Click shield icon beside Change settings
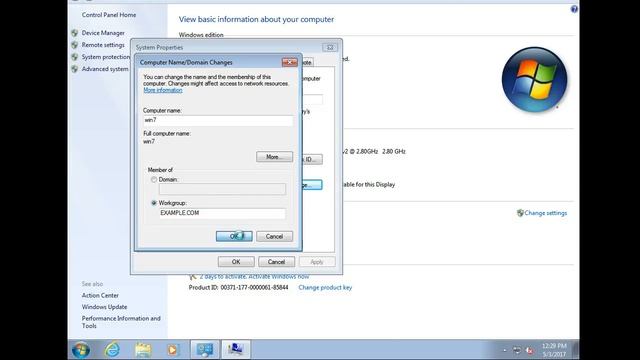Image resolution: width=640 pixels, height=360 pixels. click(x=520, y=213)
